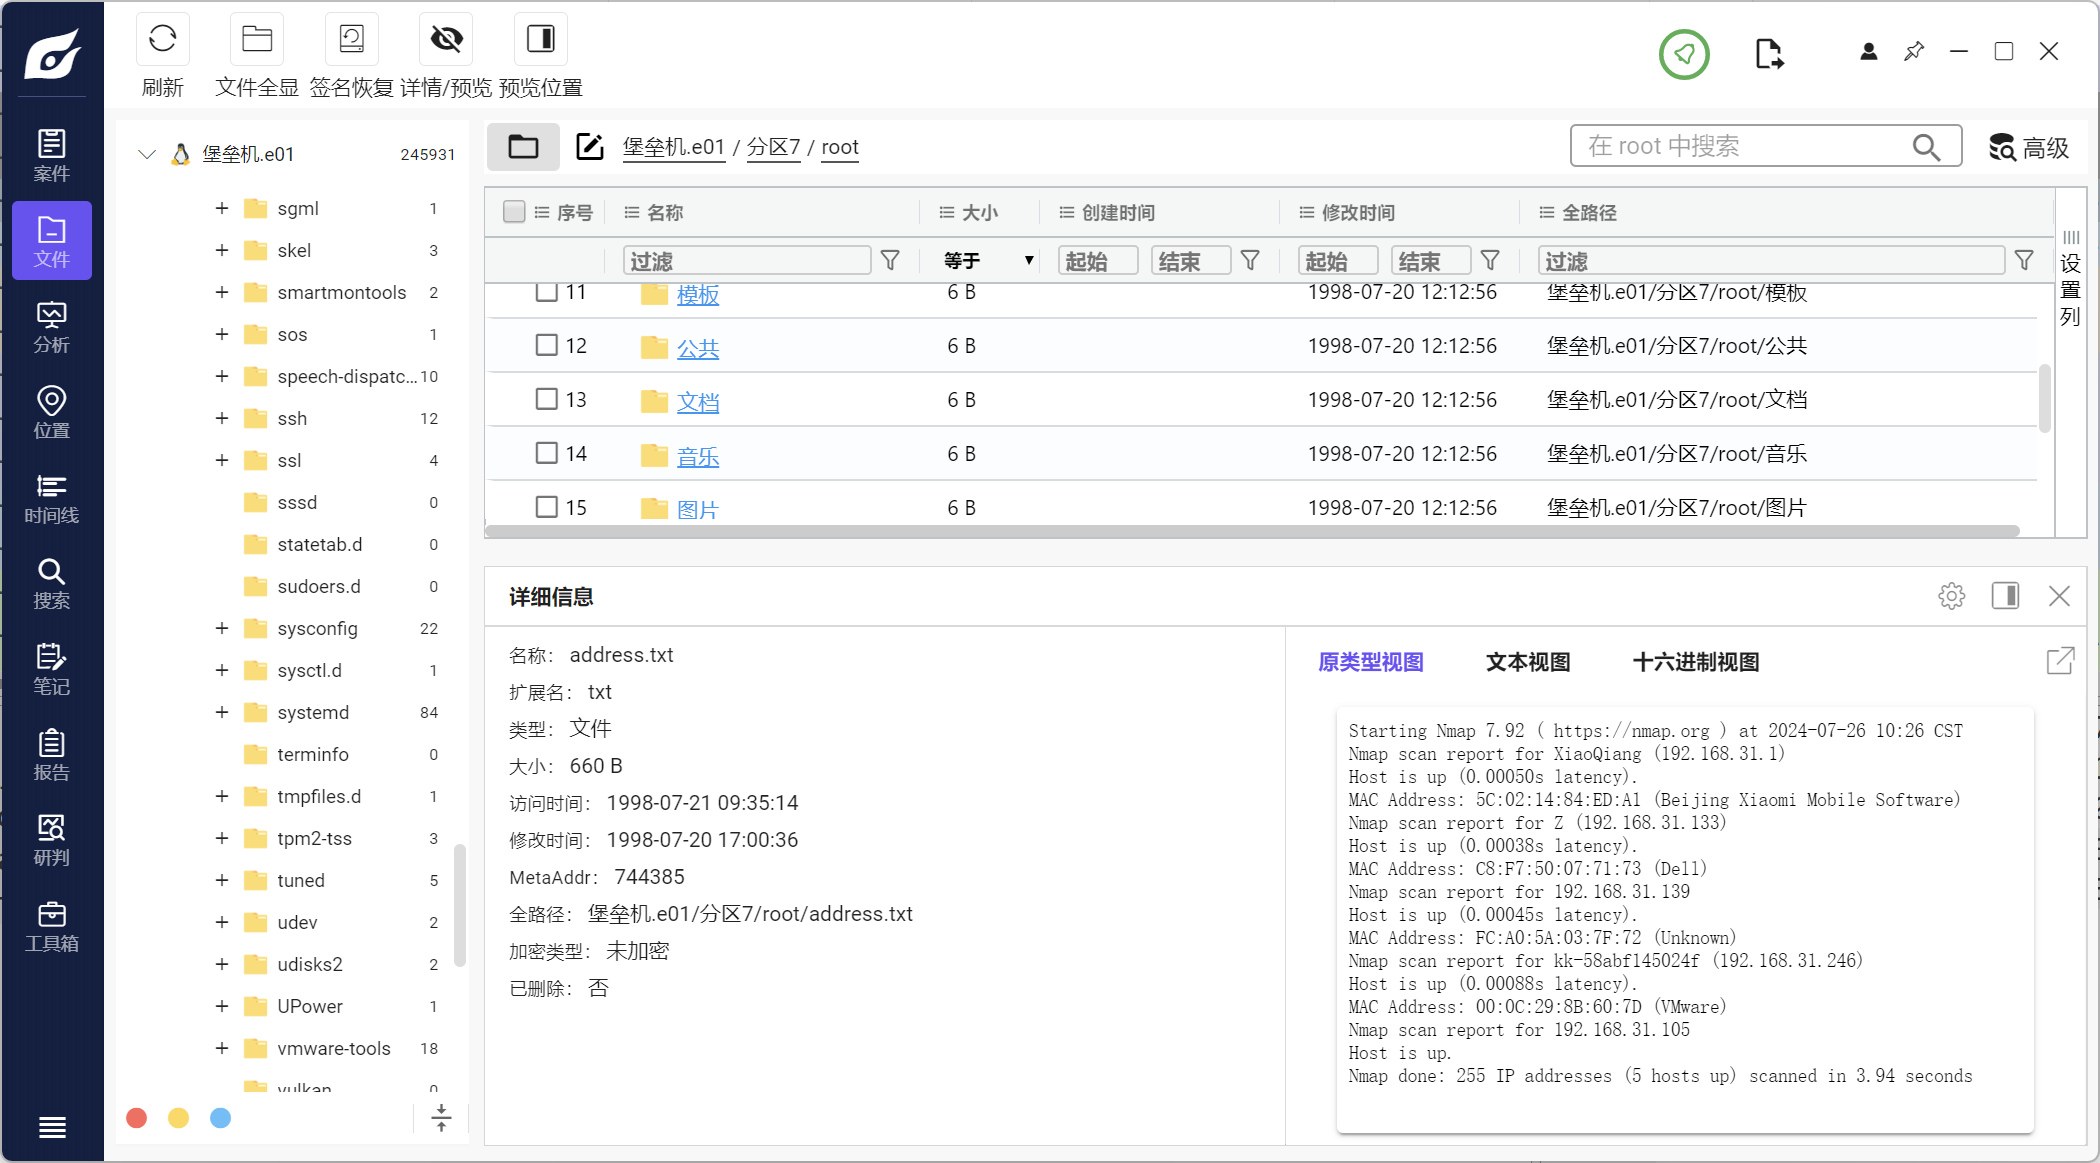The height and width of the screenshot is (1163, 2100).
Task: Toggle the details panel layout icon
Action: point(2005,596)
